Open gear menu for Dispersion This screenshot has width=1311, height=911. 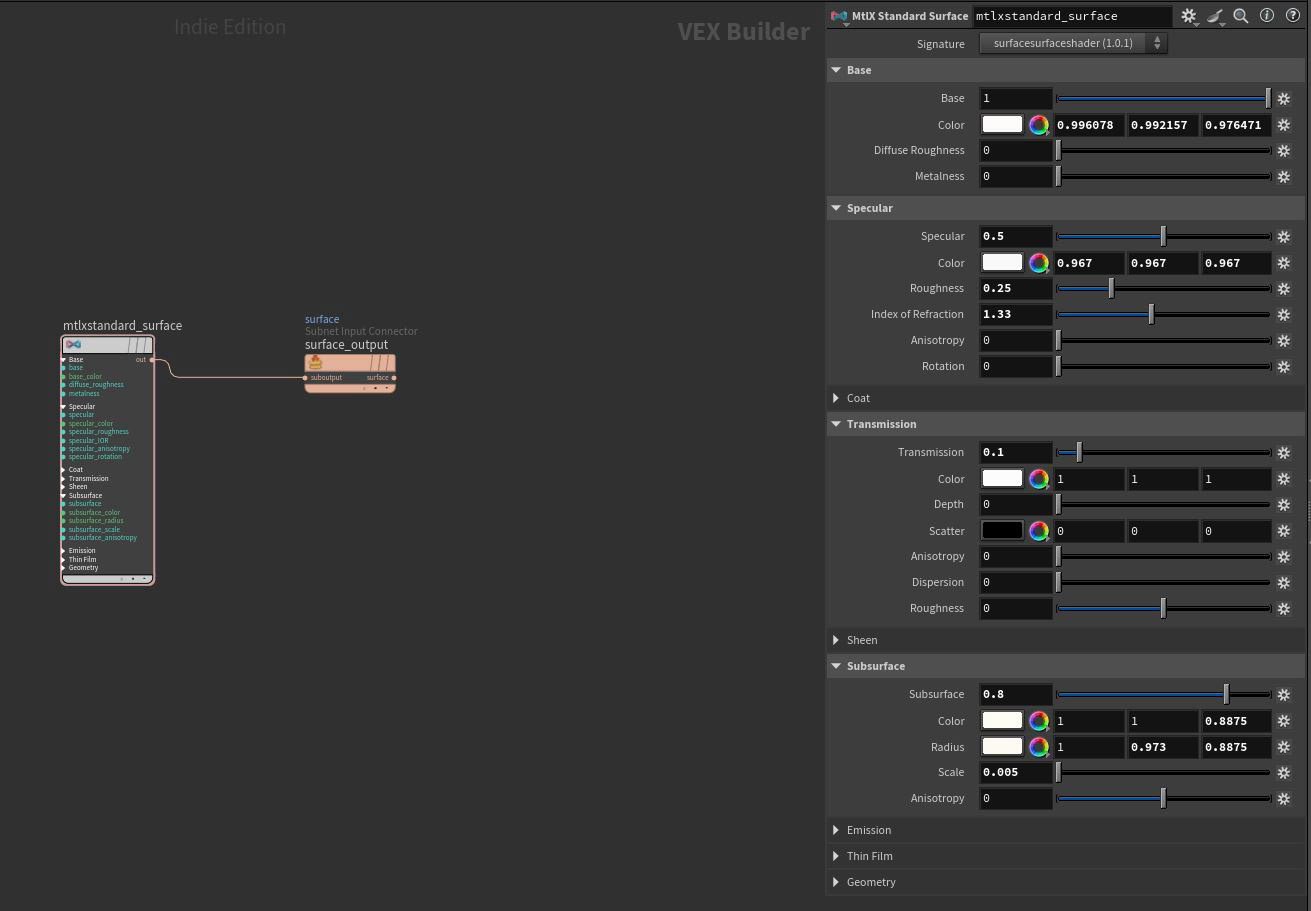click(1284, 583)
